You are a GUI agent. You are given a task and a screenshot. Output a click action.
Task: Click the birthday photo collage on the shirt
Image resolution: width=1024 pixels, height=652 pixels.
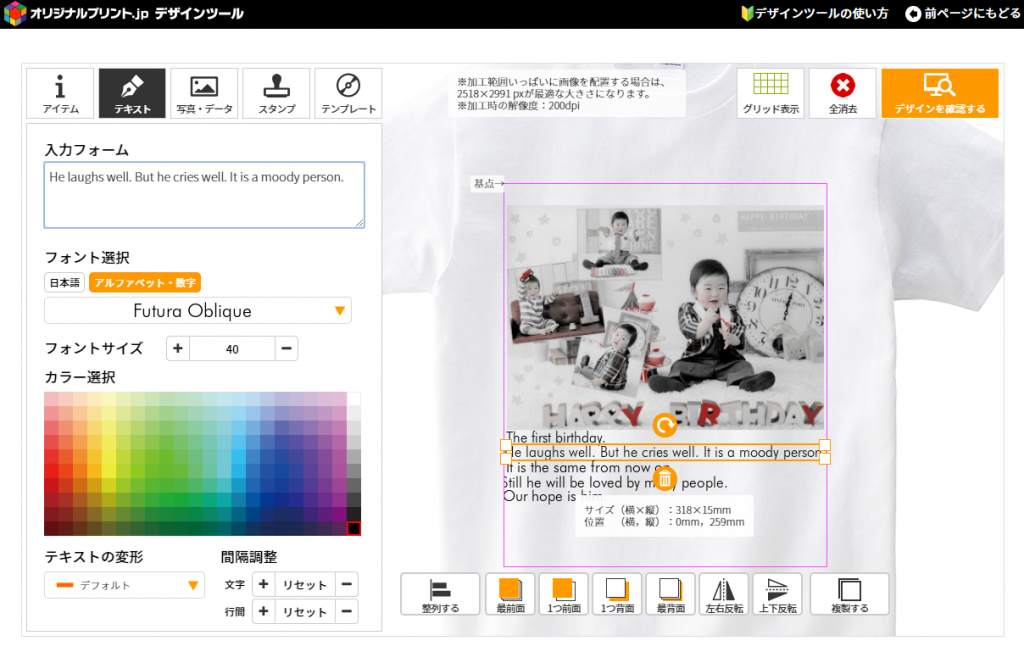point(665,317)
